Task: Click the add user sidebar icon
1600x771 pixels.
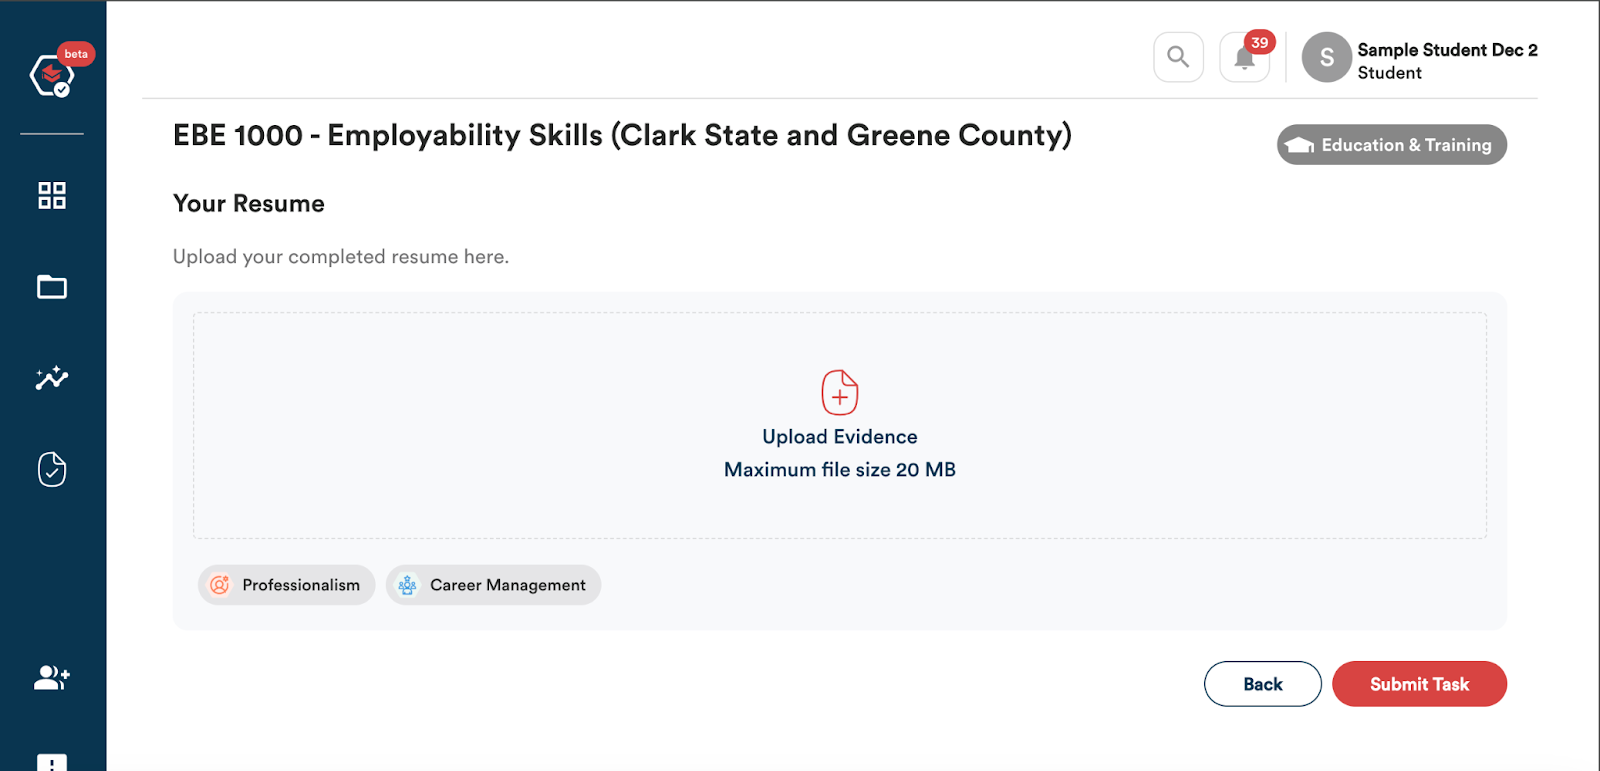Action: (x=52, y=678)
